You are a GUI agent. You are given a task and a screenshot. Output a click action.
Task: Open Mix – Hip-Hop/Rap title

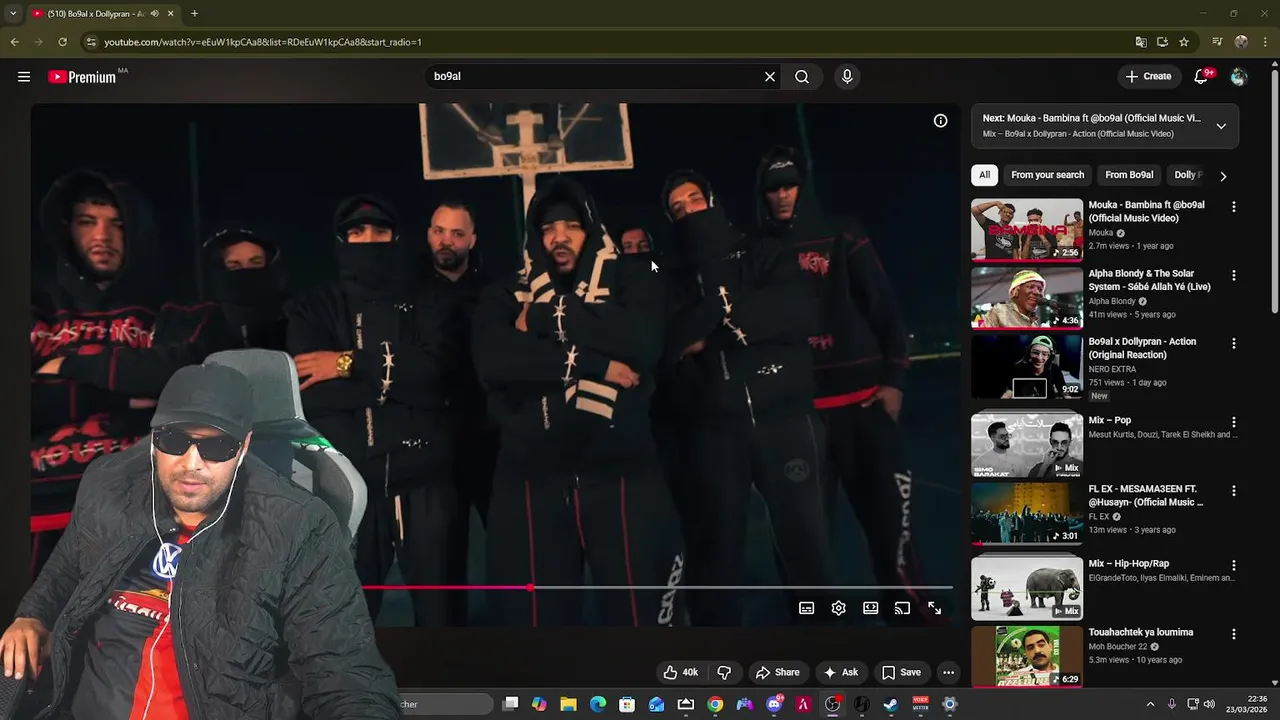click(1128, 564)
